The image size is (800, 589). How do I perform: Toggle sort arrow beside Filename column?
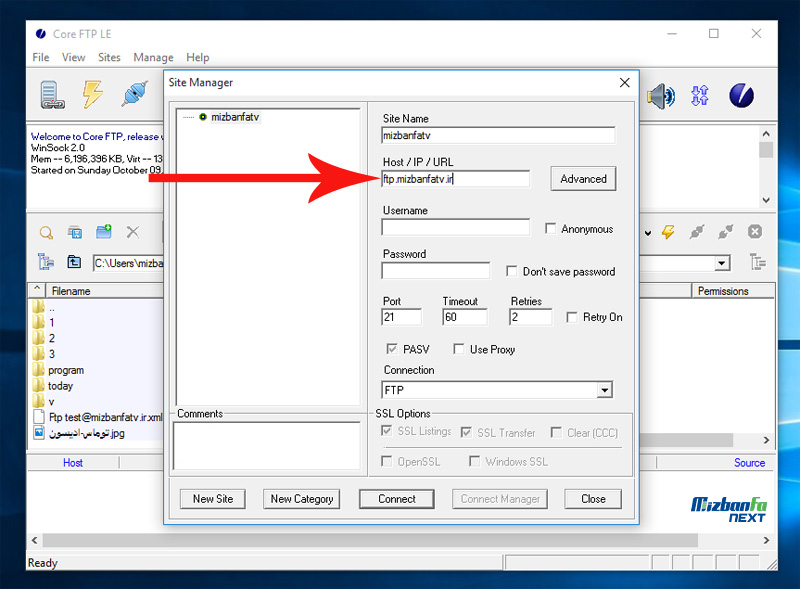[37, 289]
